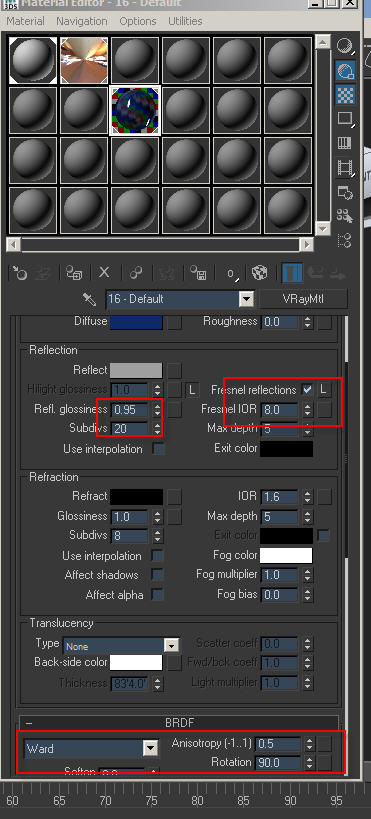Click Show Map in Viewport icon
This screenshot has width=371, height=819.
260,273
